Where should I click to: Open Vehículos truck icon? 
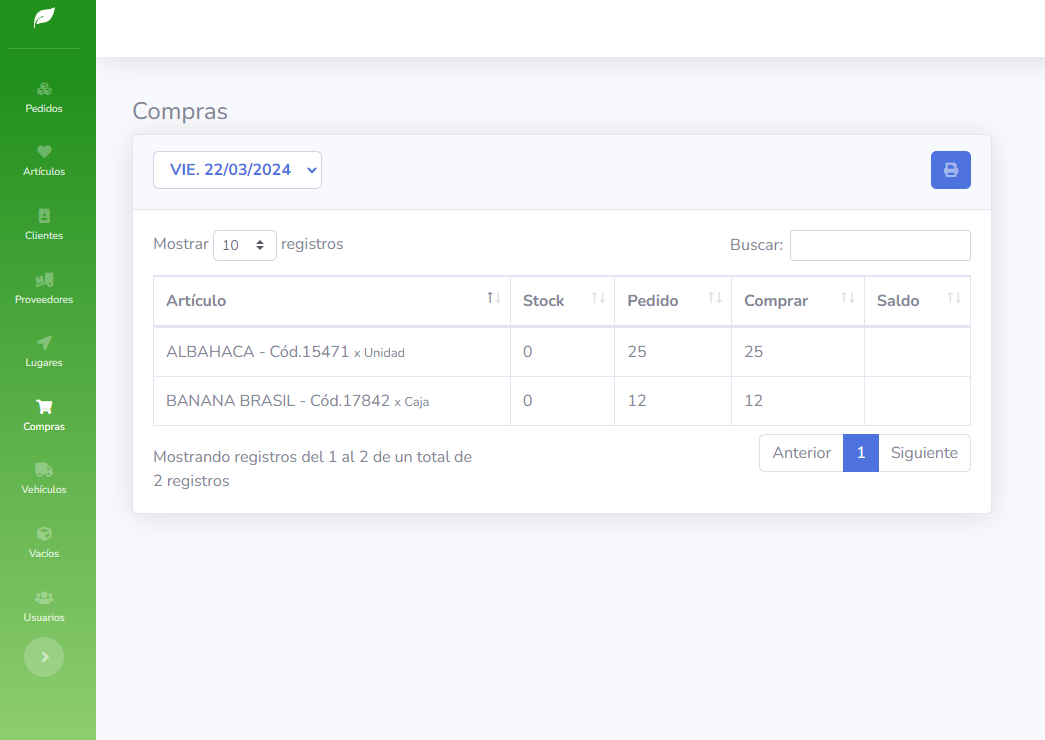(x=44, y=470)
